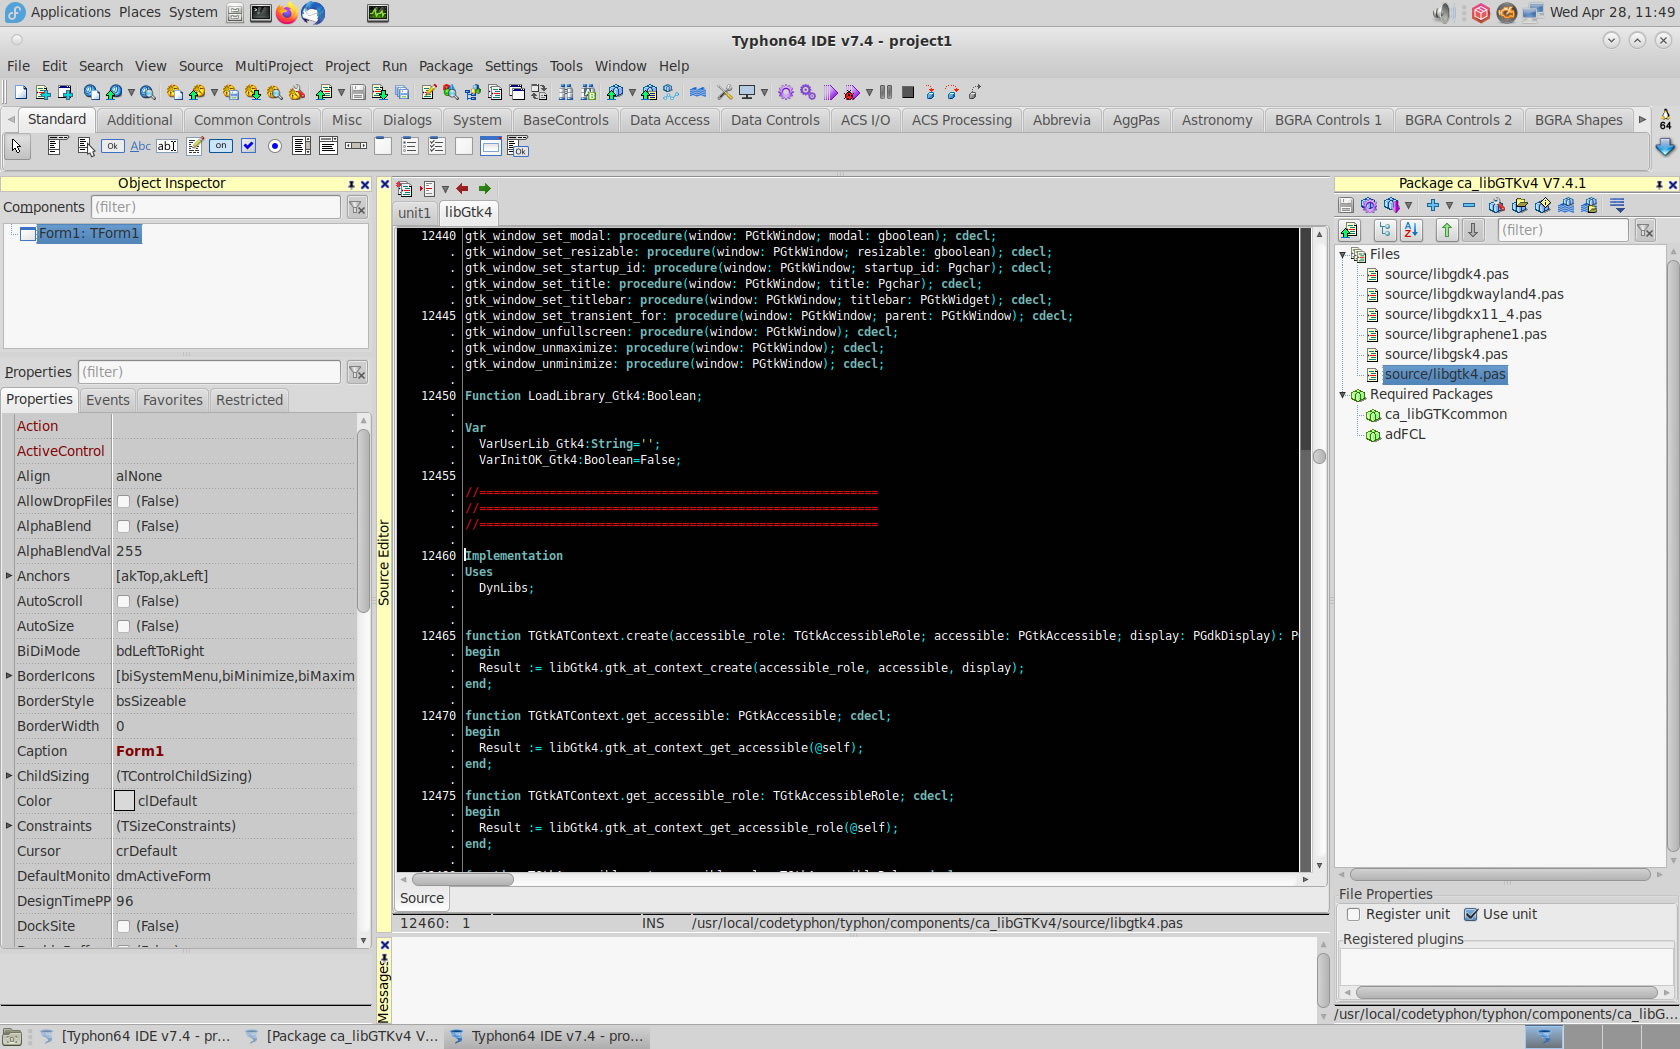Click the Stop debugger button

(x=908, y=92)
